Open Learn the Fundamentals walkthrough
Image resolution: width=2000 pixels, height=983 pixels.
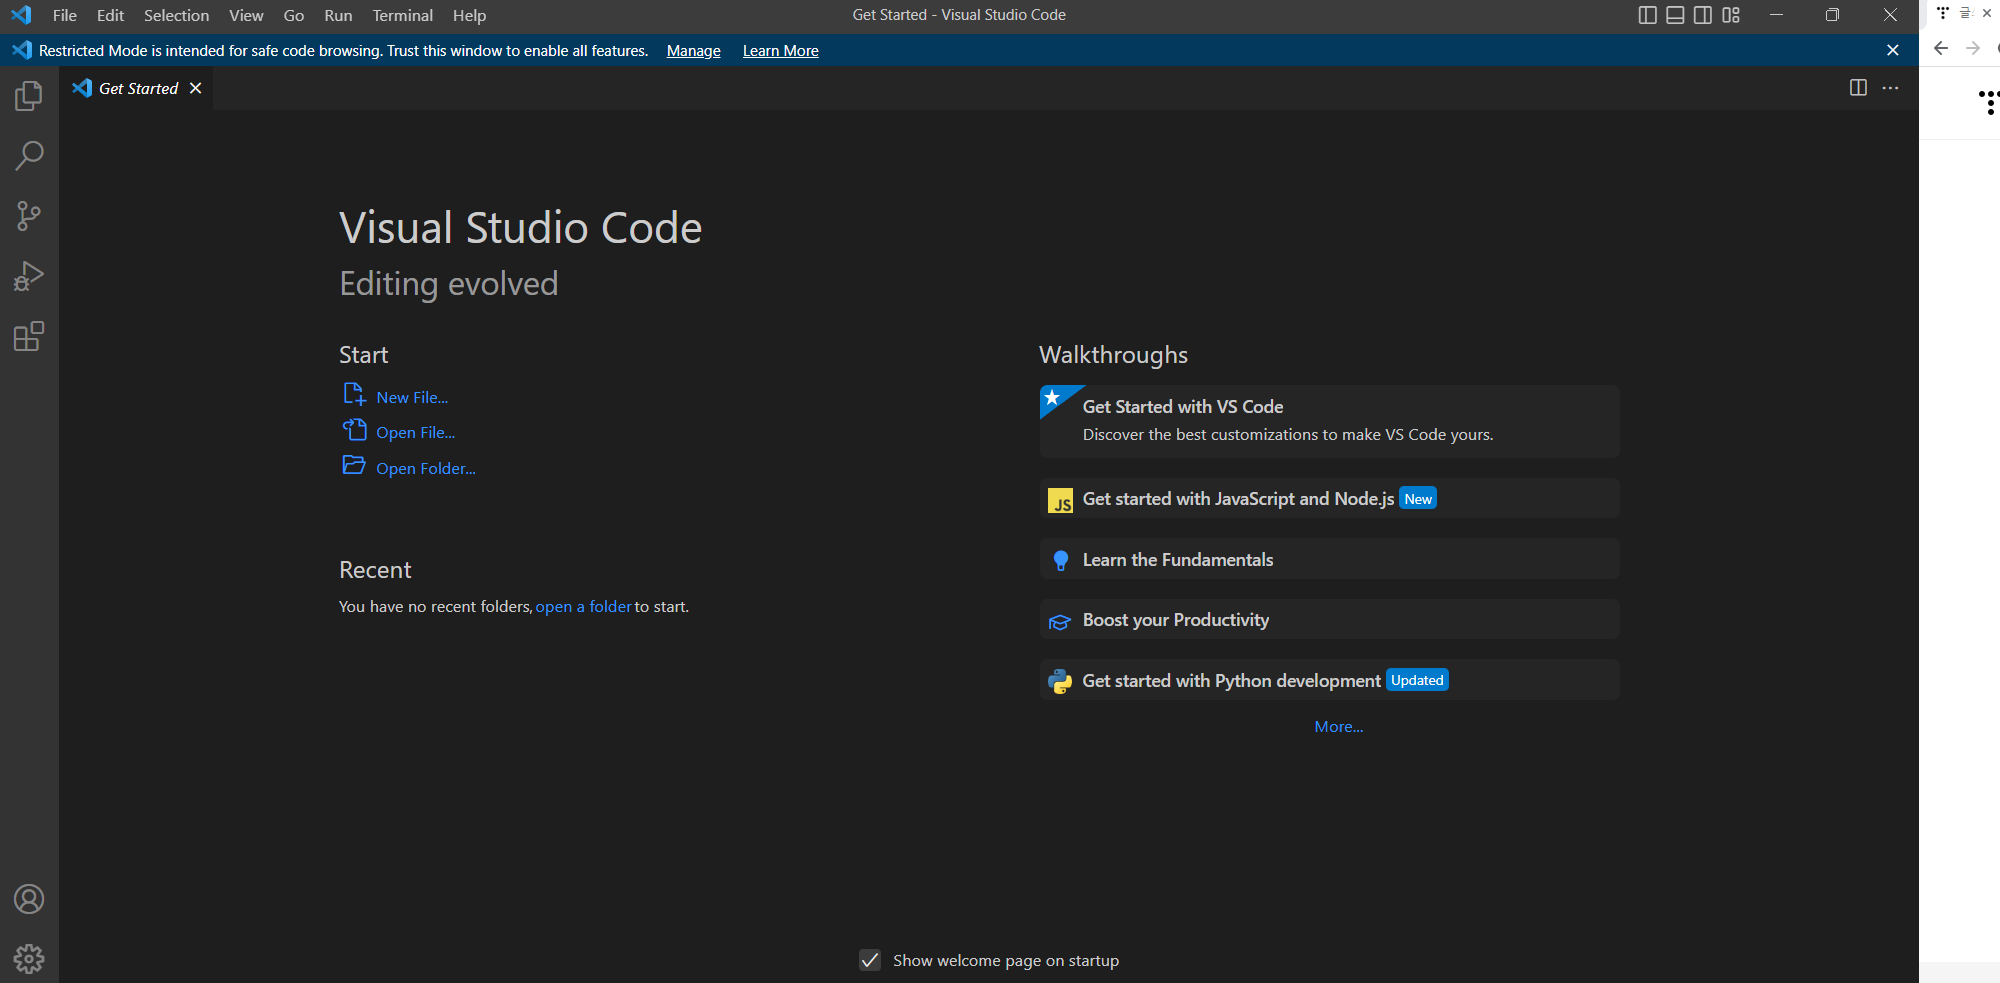(x=1329, y=559)
